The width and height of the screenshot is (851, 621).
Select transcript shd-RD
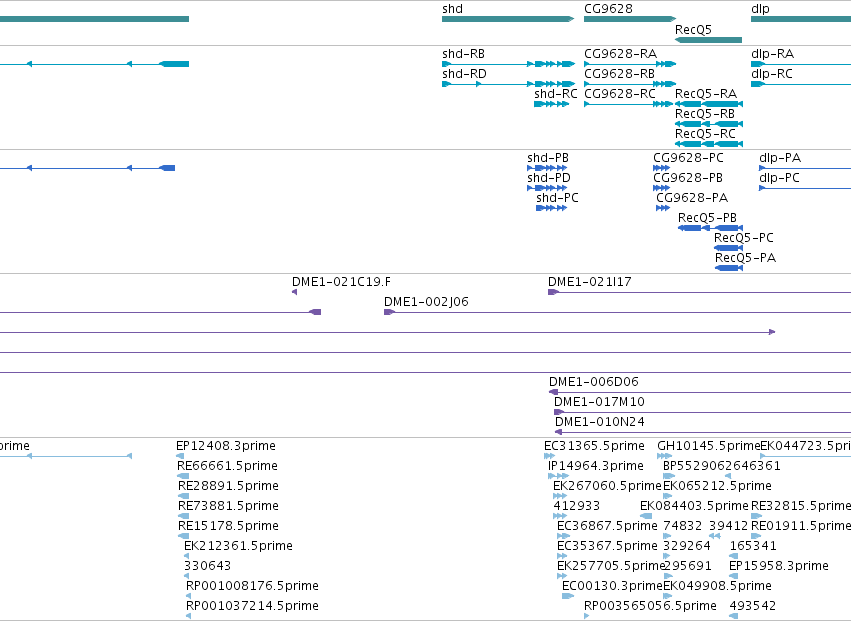509,84
